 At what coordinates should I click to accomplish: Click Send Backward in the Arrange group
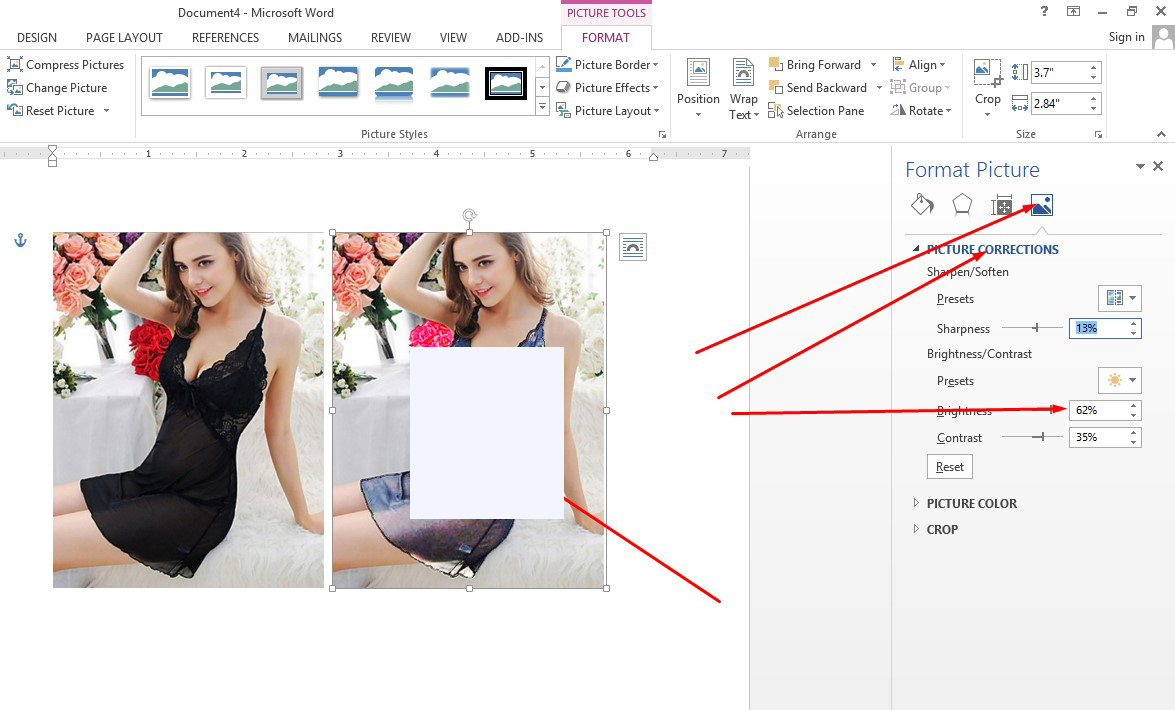click(x=818, y=88)
